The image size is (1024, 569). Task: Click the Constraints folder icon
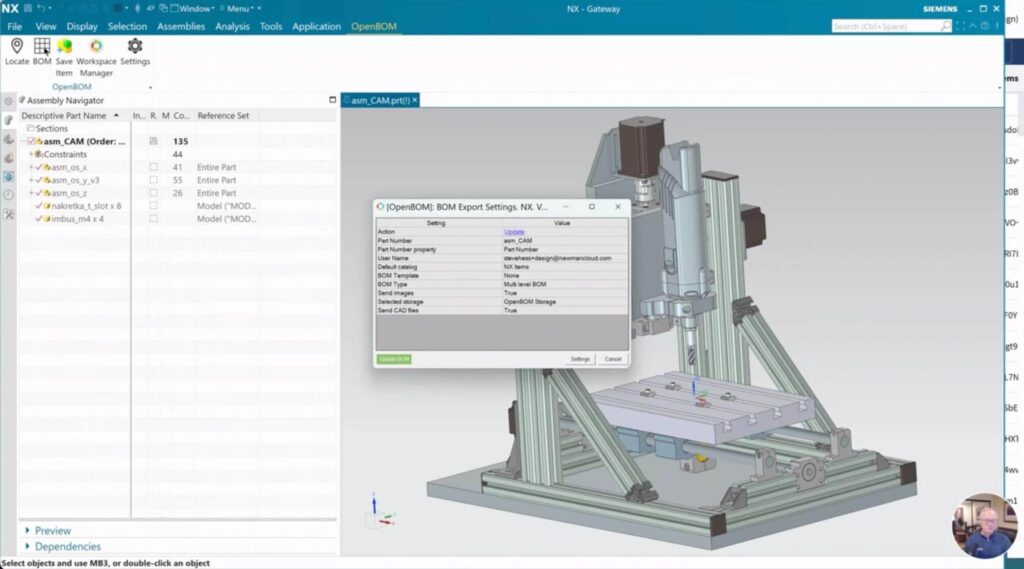[x=38, y=154]
